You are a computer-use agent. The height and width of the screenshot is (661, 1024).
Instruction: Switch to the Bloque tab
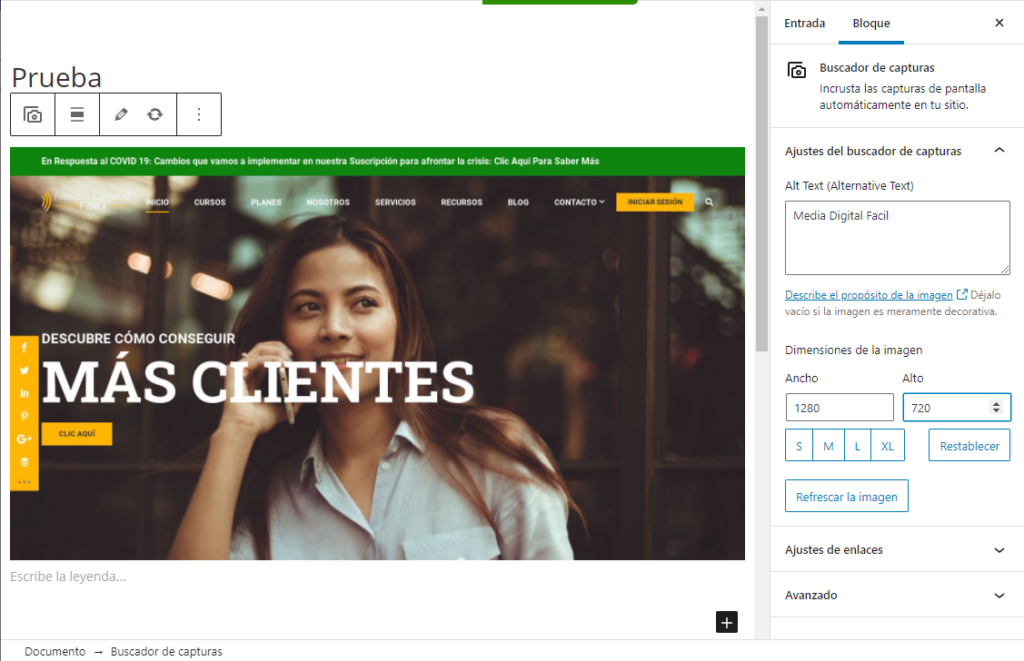point(871,22)
